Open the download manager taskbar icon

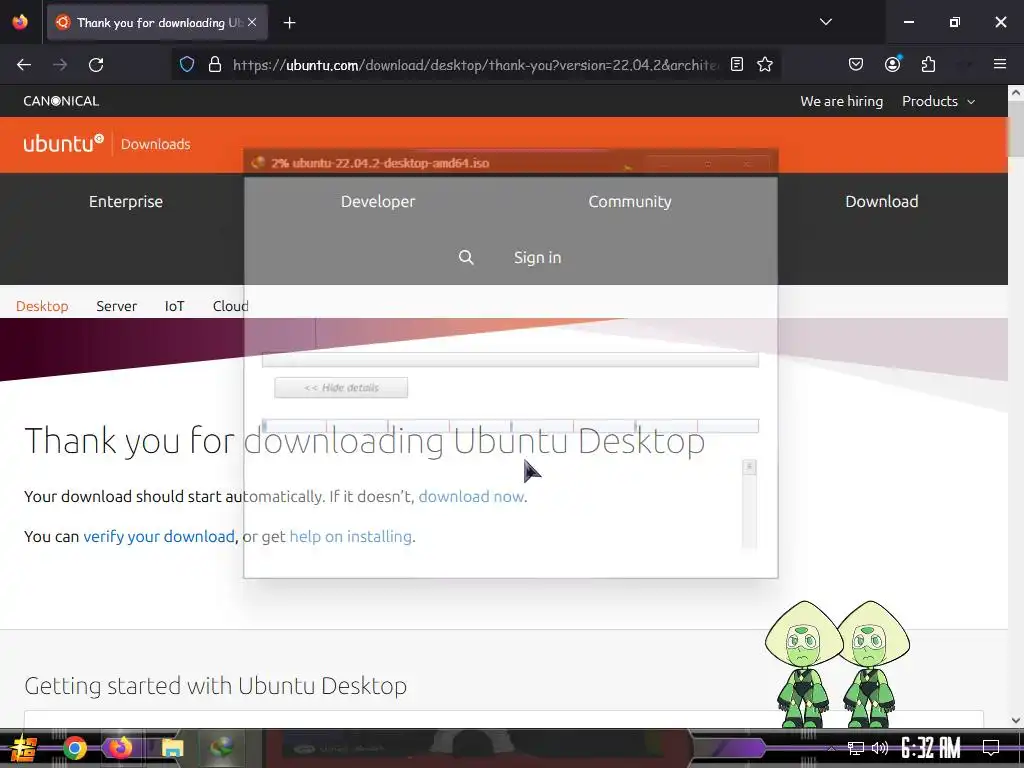[x=221, y=748]
